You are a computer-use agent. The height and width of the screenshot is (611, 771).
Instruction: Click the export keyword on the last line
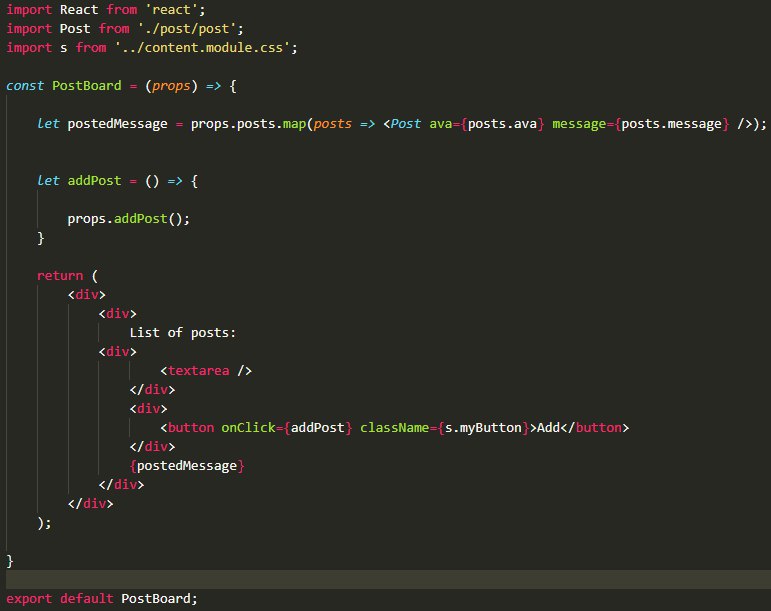click(29, 599)
